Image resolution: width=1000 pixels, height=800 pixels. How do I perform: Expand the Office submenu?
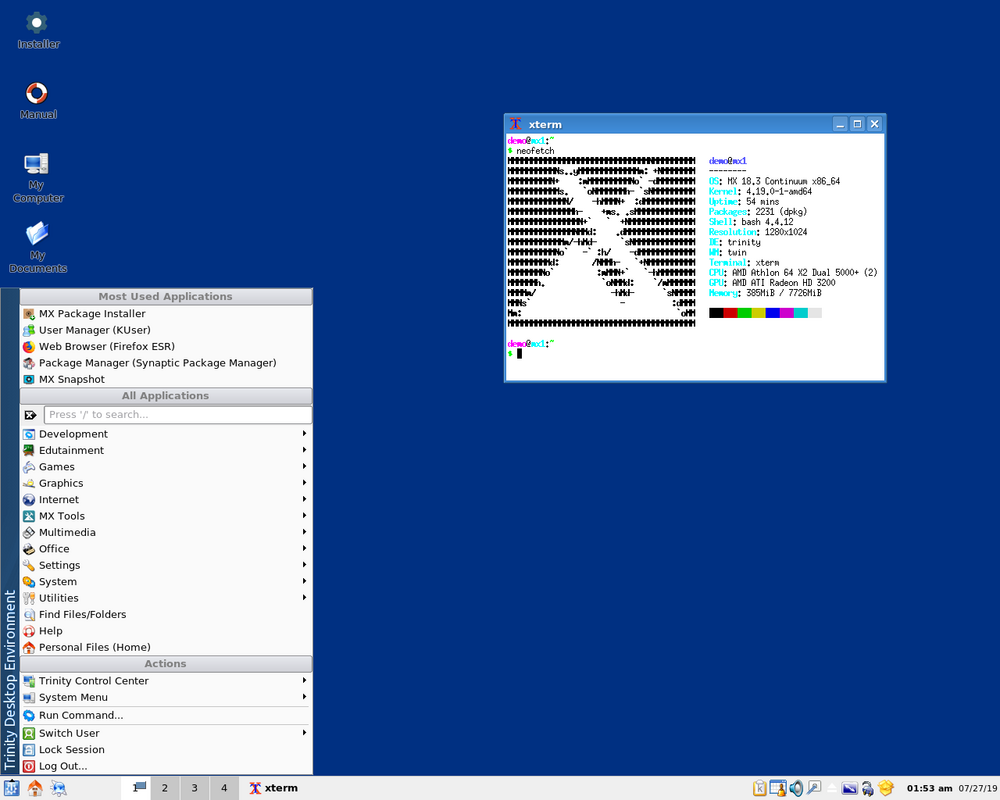tap(166, 549)
